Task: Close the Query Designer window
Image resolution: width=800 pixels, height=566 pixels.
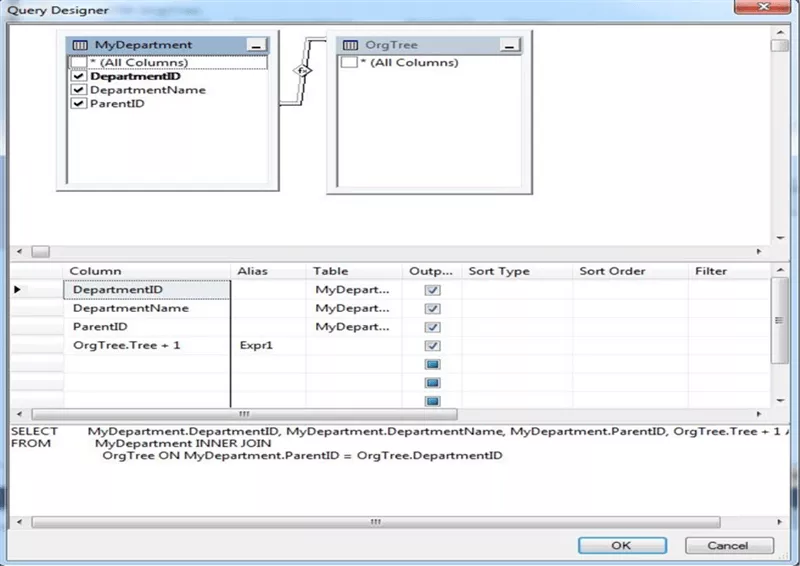Action: [x=762, y=7]
